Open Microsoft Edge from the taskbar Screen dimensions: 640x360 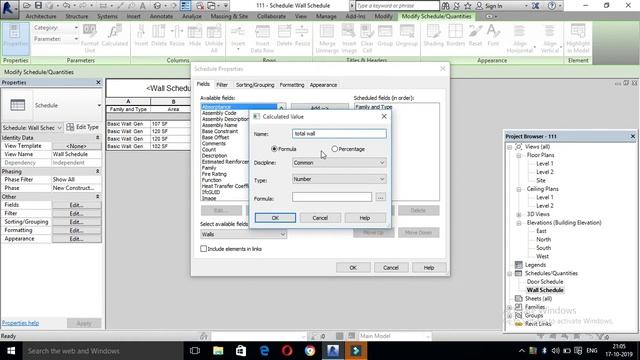pyautogui.click(x=264, y=351)
